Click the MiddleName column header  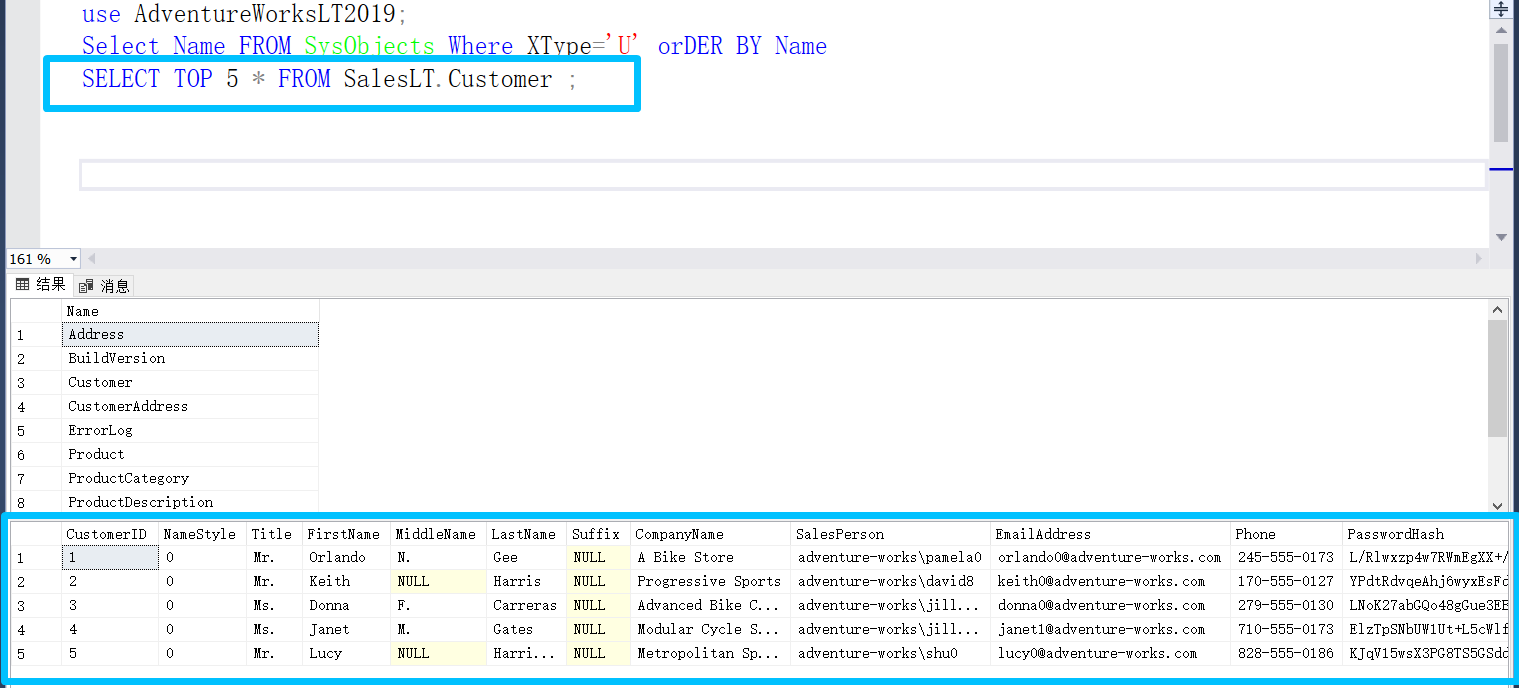coord(438,534)
